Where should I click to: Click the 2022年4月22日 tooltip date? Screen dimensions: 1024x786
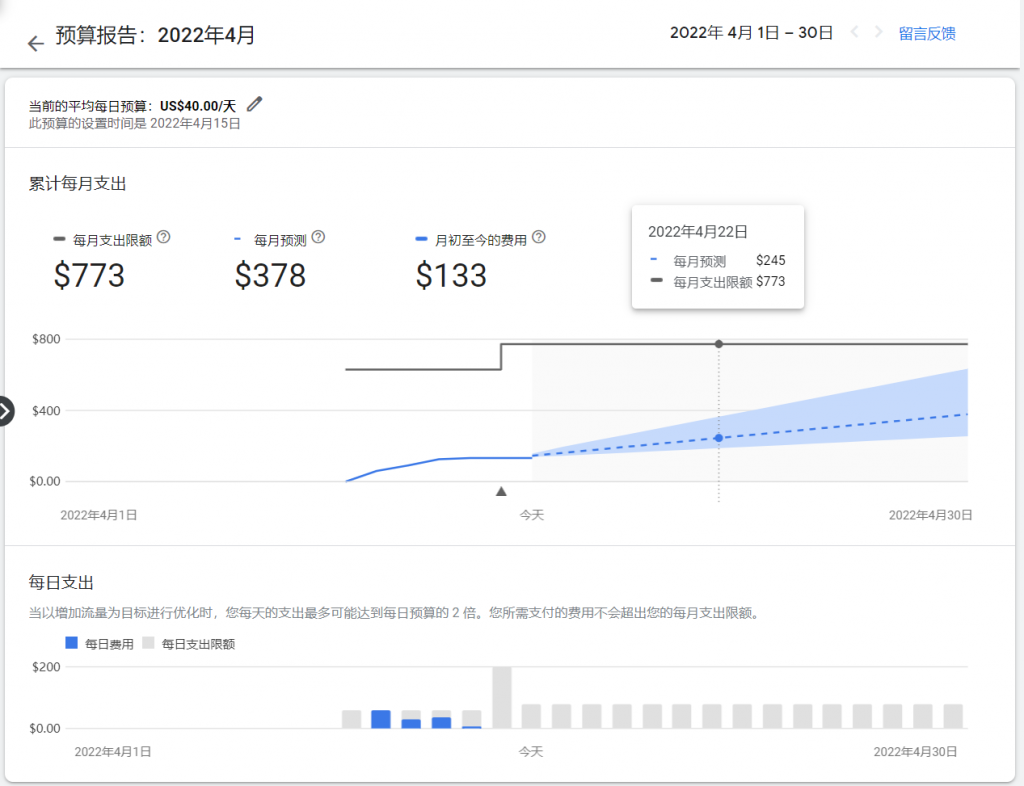[697, 232]
